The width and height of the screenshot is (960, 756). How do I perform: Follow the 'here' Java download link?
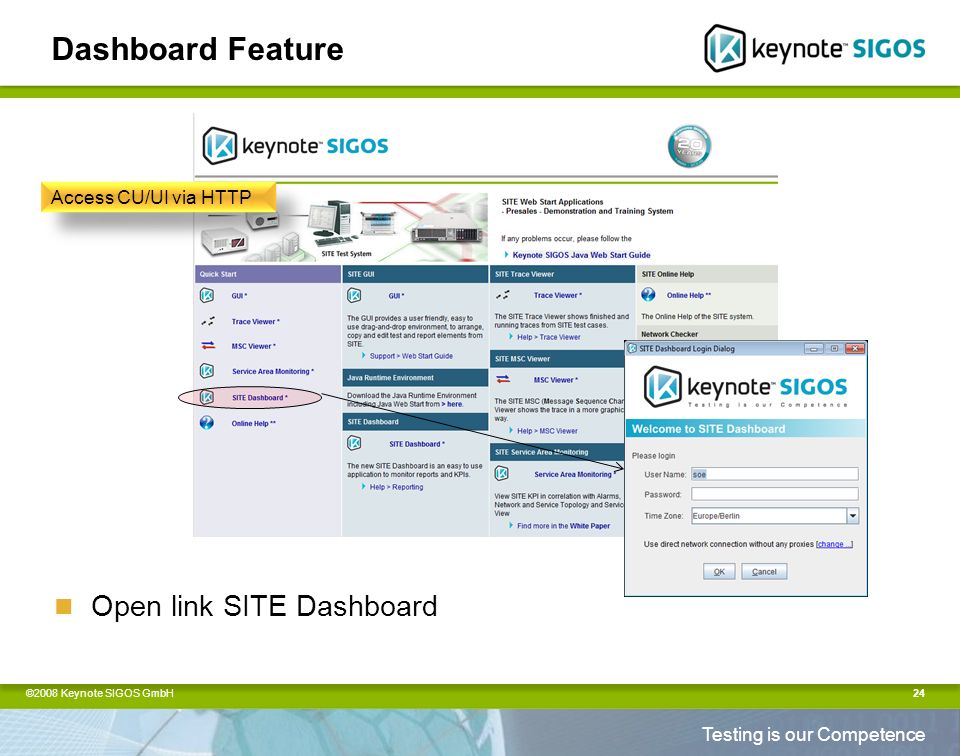coord(454,404)
